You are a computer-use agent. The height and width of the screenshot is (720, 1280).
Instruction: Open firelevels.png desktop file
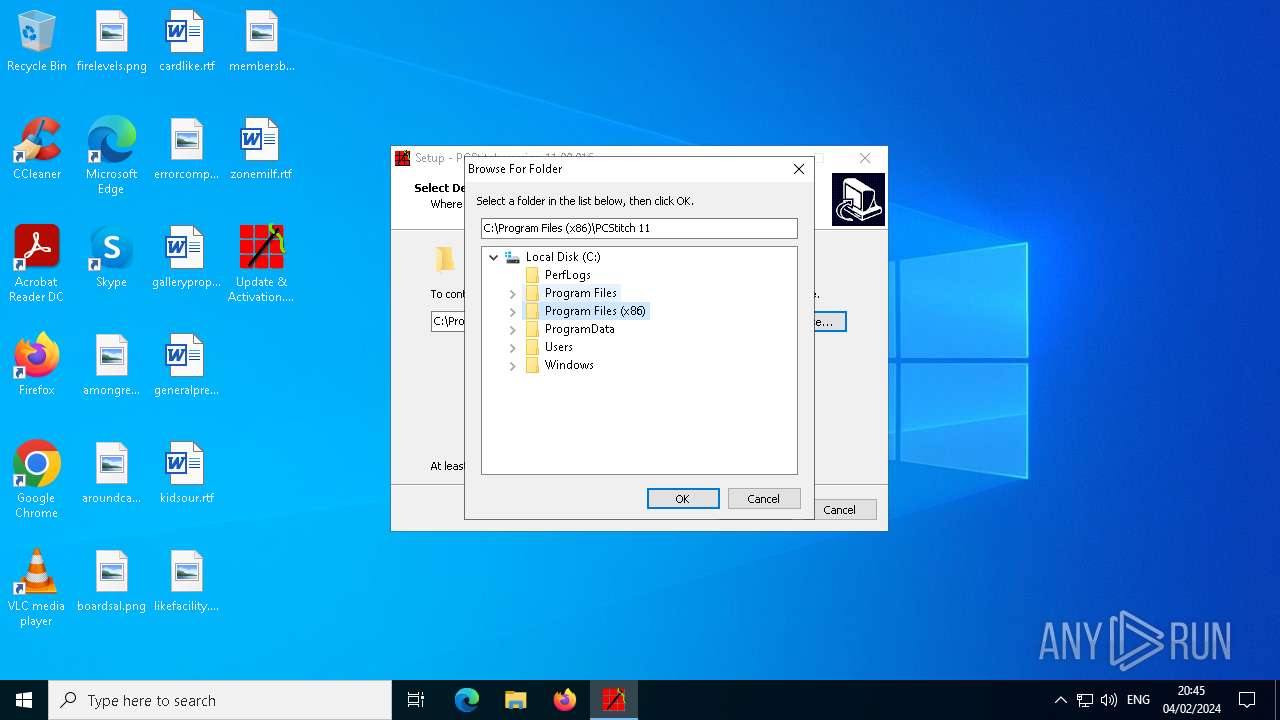(x=112, y=42)
